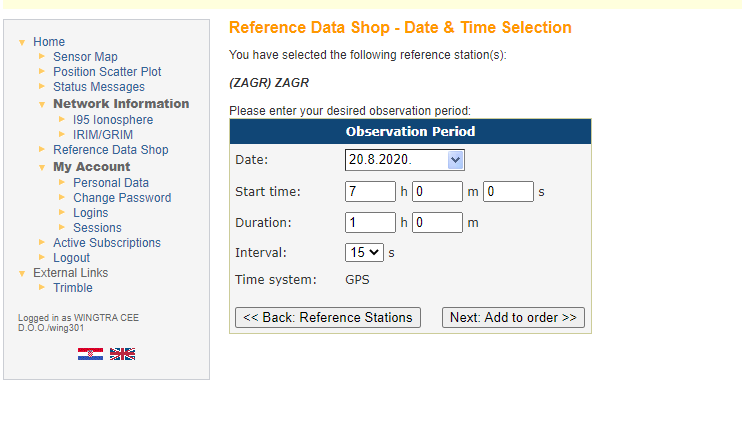Image resolution: width=742 pixels, height=427 pixels.
Task: Open the Sensor Map page
Action: (85, 57)
